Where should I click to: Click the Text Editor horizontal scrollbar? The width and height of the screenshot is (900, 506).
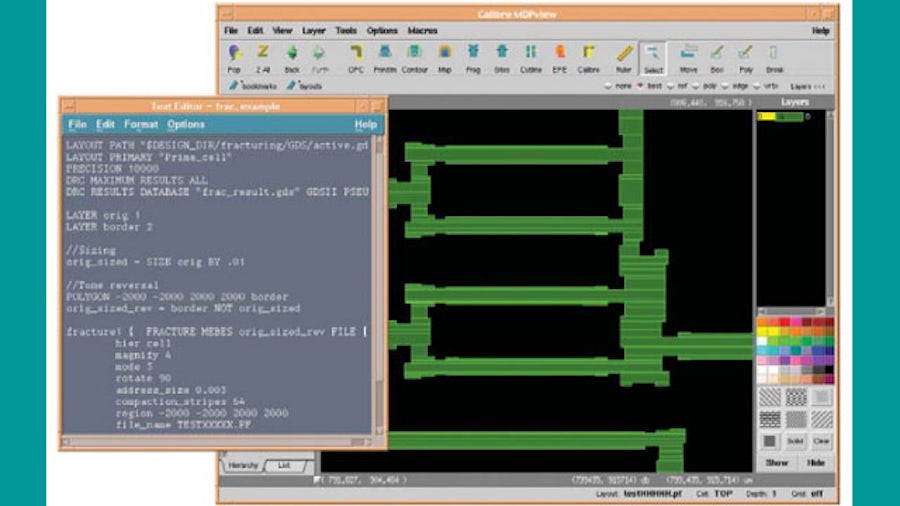(x=219, y=442)
